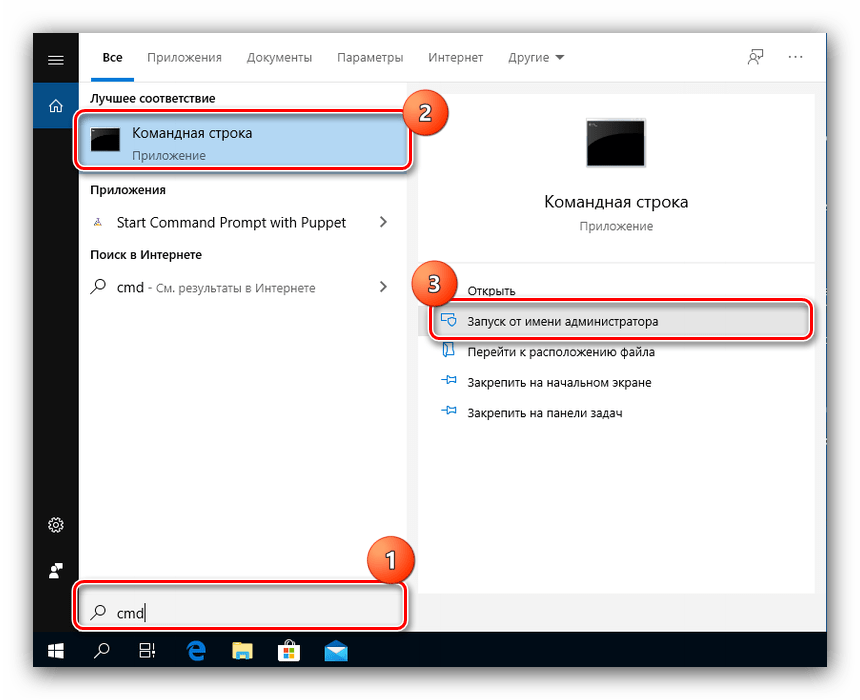This screenshot has width=860, height=700.
Task: Open the hamburger menu in the sidebar
Action: pos(55,60)
